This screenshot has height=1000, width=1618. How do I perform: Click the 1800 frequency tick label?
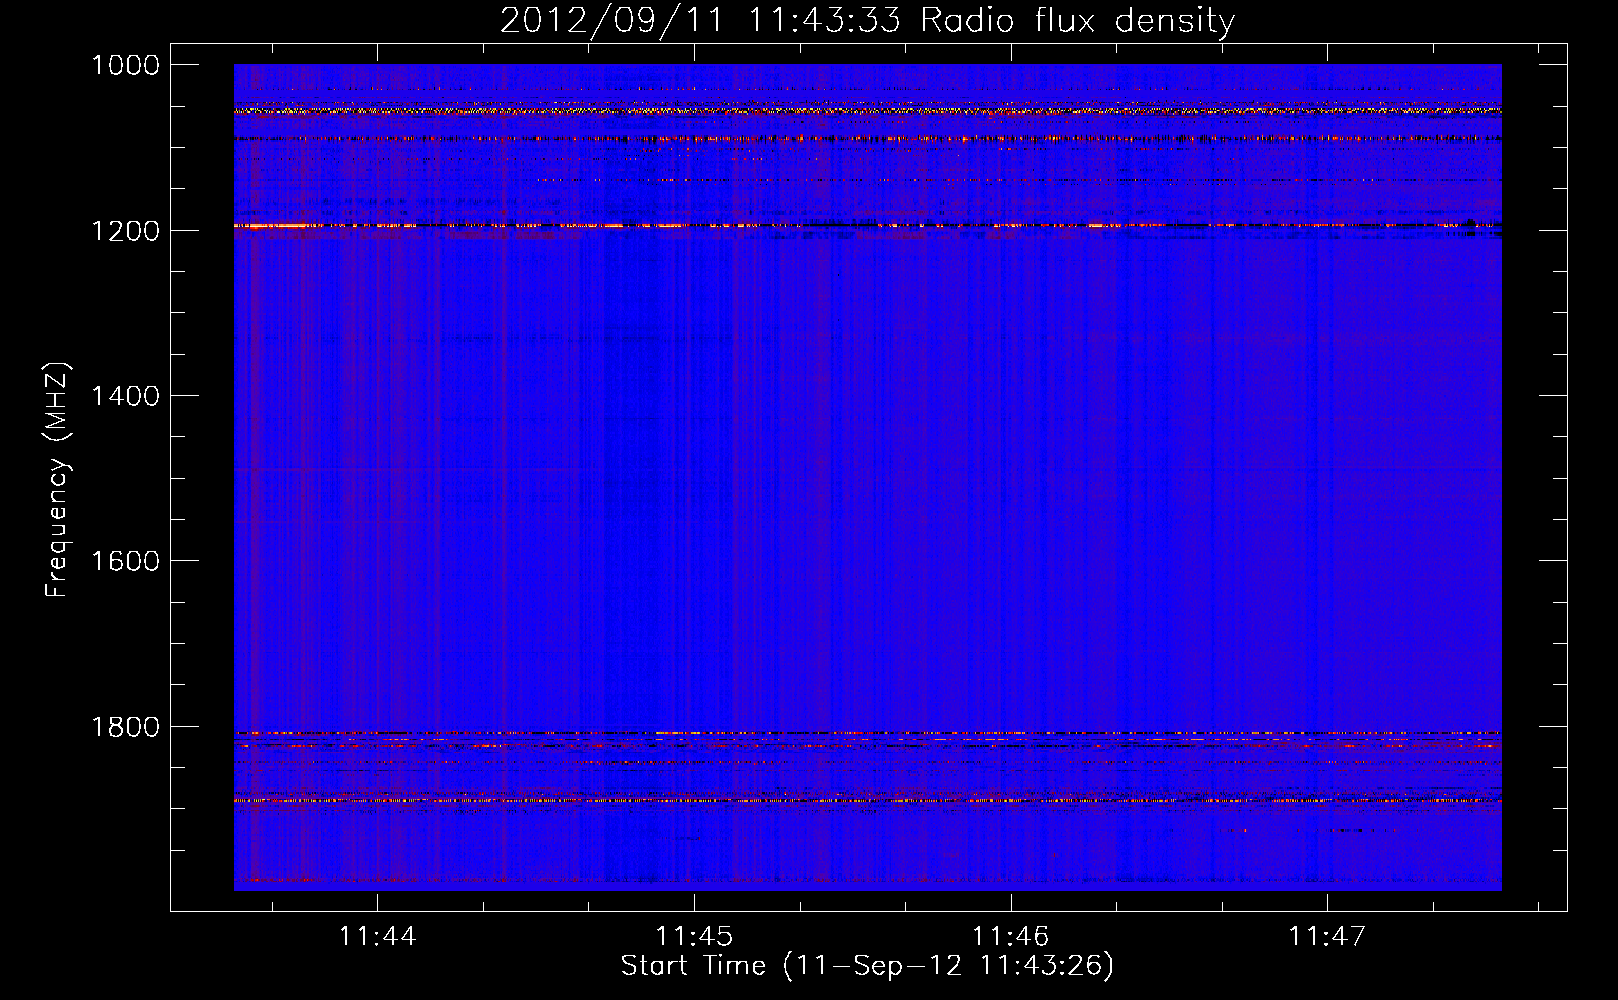(x=125, y=727)
